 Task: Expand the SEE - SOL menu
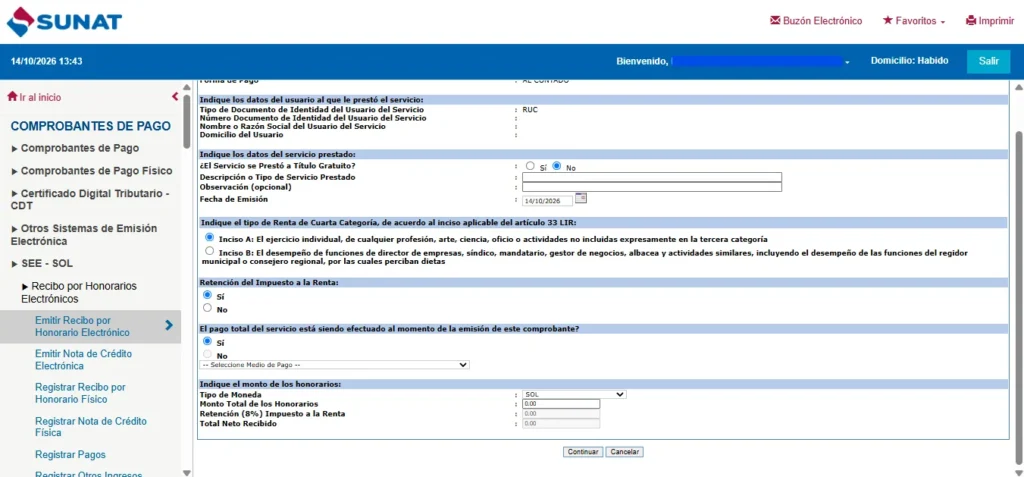(42, 264)
